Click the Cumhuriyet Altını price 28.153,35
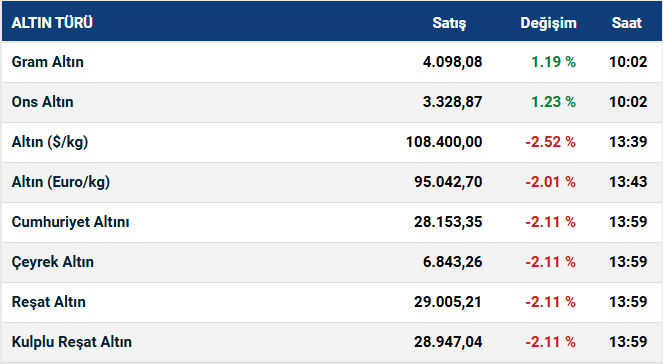 click(x=448, y=222)
